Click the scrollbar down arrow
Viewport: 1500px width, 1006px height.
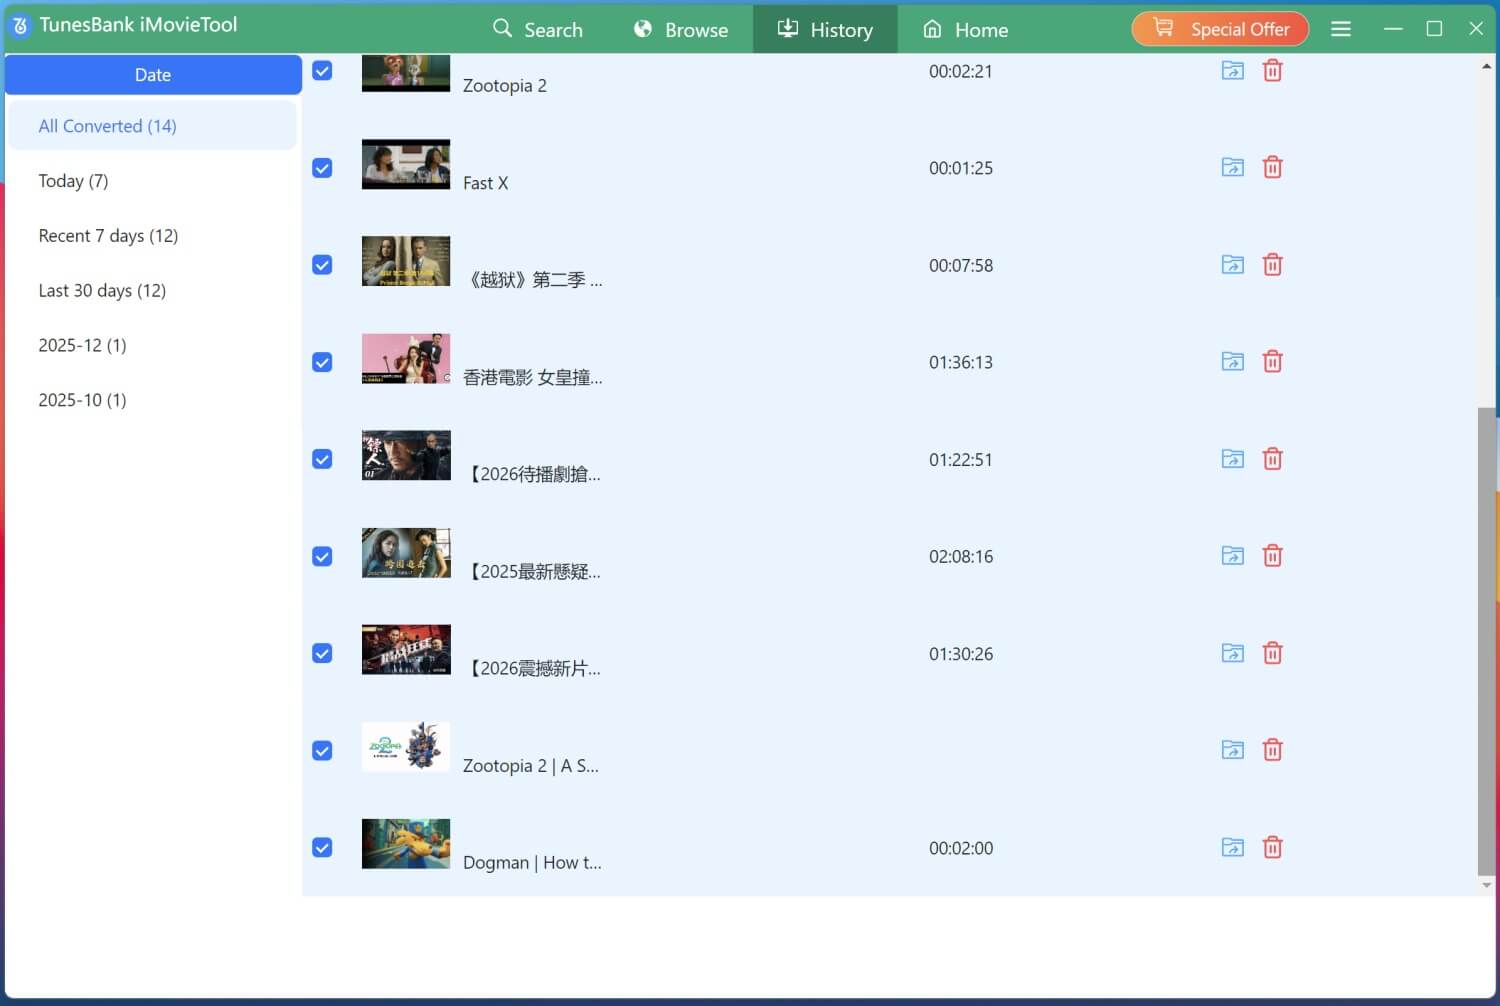click(x=1486, y=885)
